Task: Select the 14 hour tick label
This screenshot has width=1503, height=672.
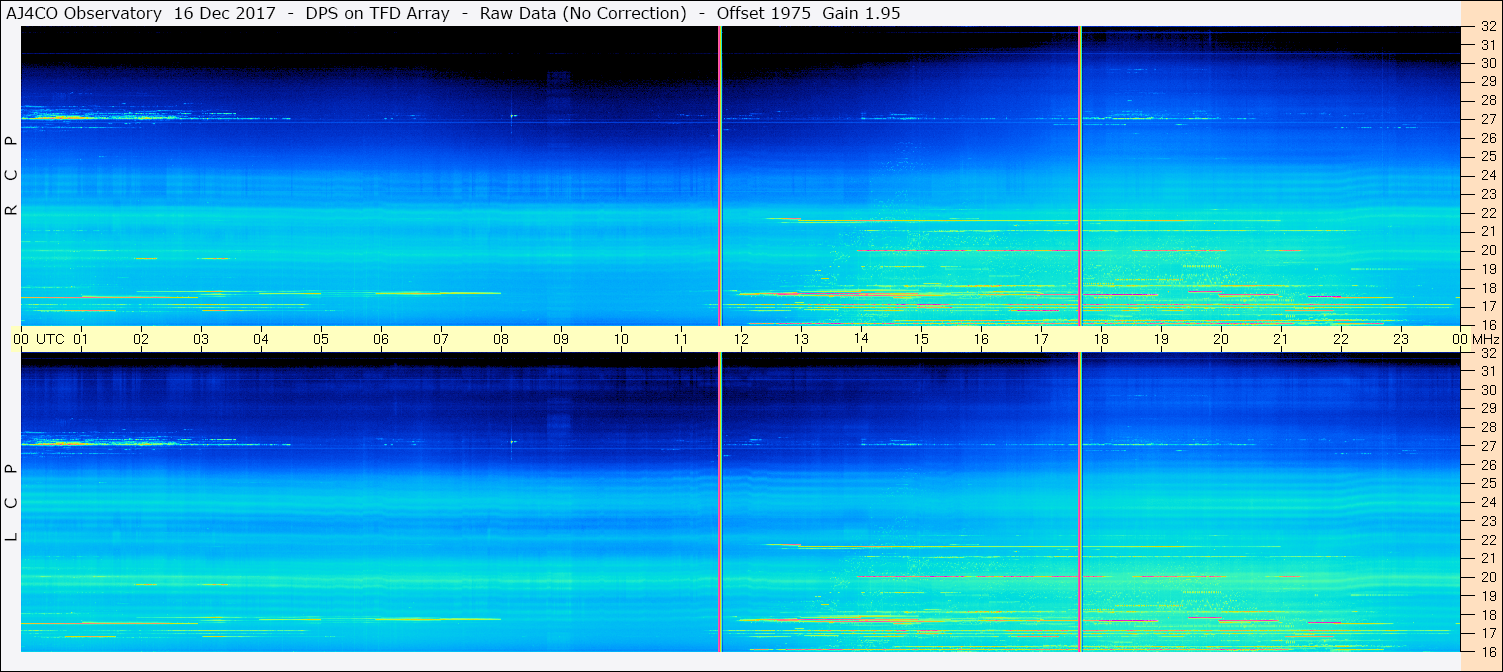Action: pos(861,339)
